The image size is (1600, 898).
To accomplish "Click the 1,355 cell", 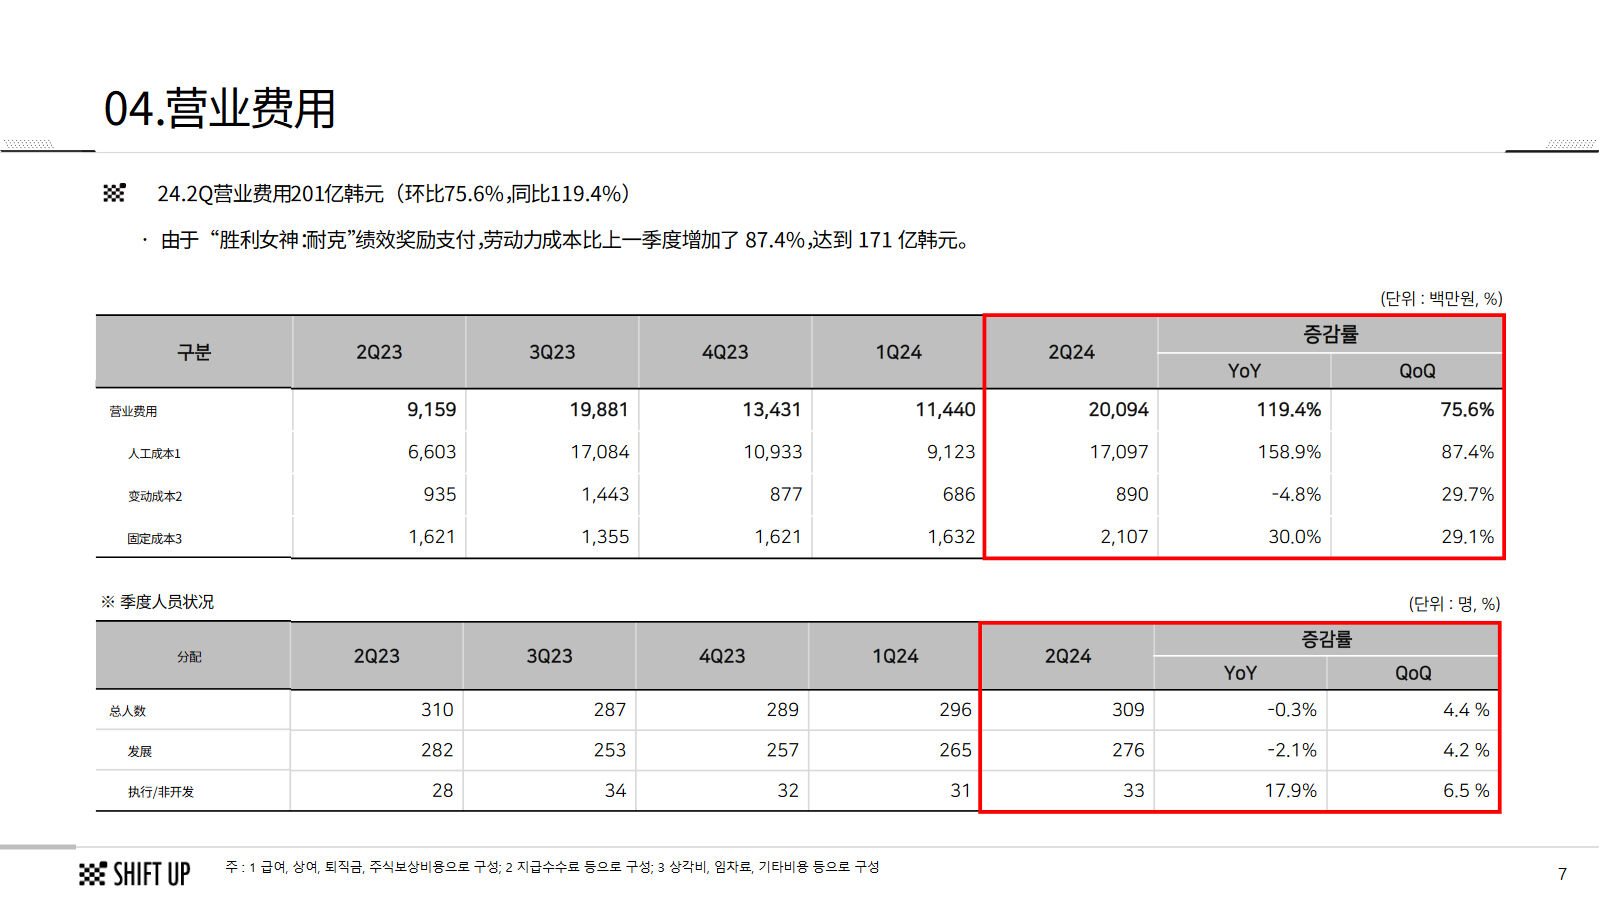I will tap(605, 537).
